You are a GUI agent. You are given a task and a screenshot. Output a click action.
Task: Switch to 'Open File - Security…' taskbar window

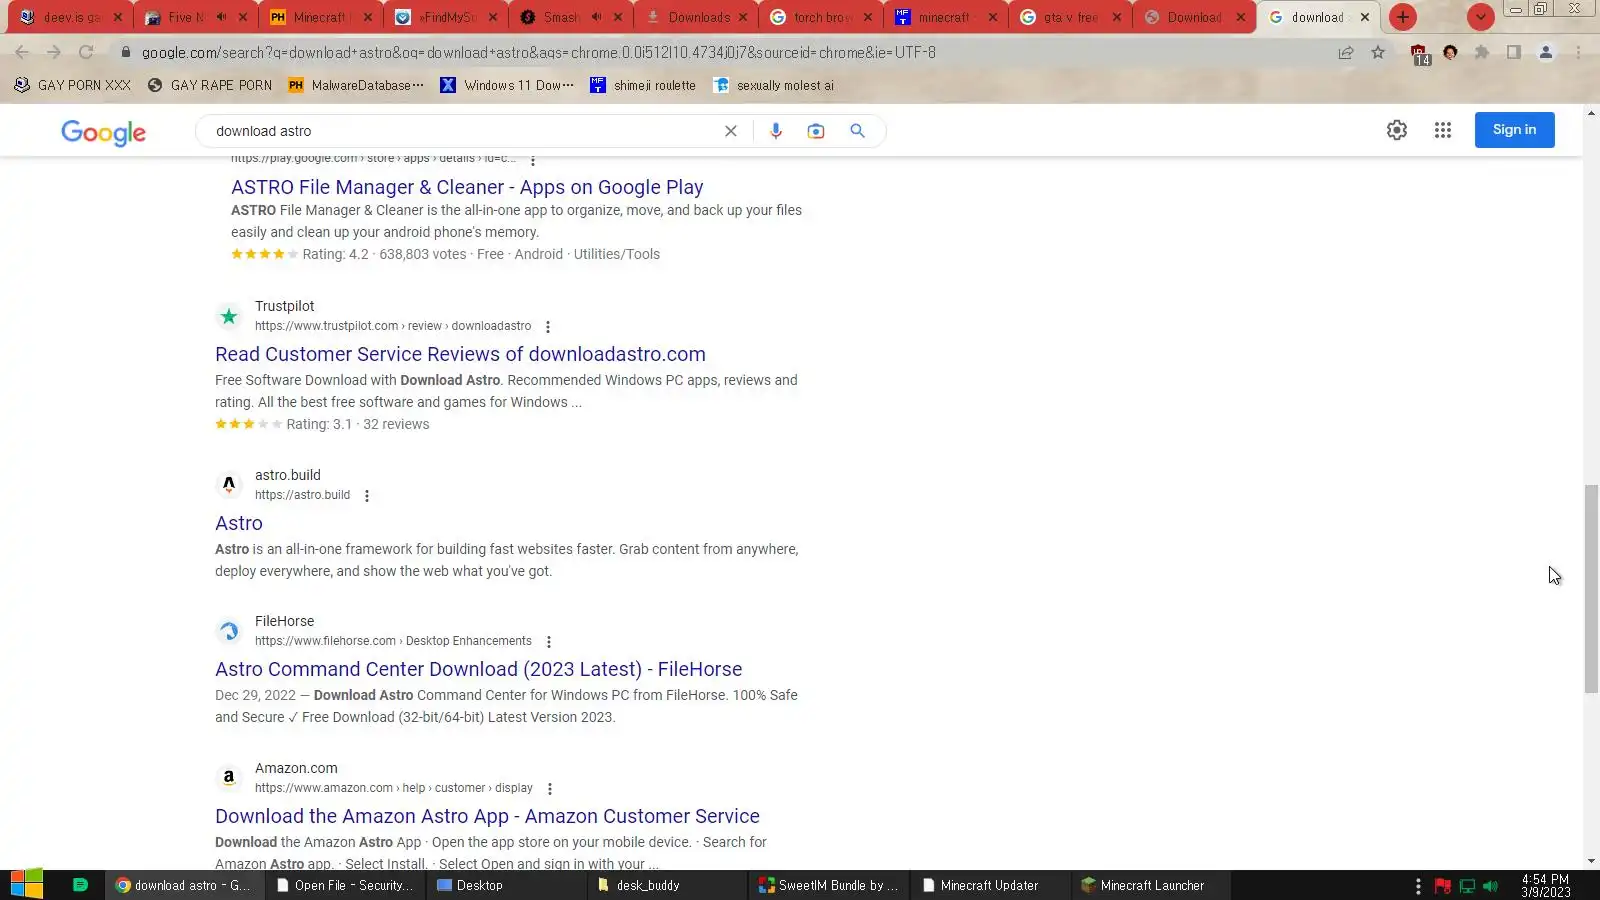coord(345,885)
